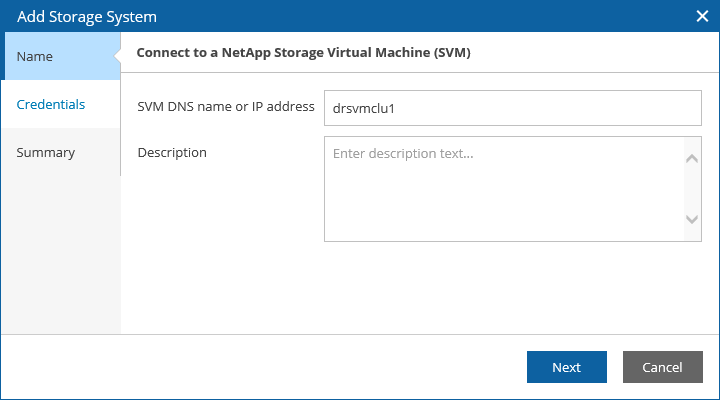720x400 pixels.
Task: Cancel adding the storage system
Action: 662,367
